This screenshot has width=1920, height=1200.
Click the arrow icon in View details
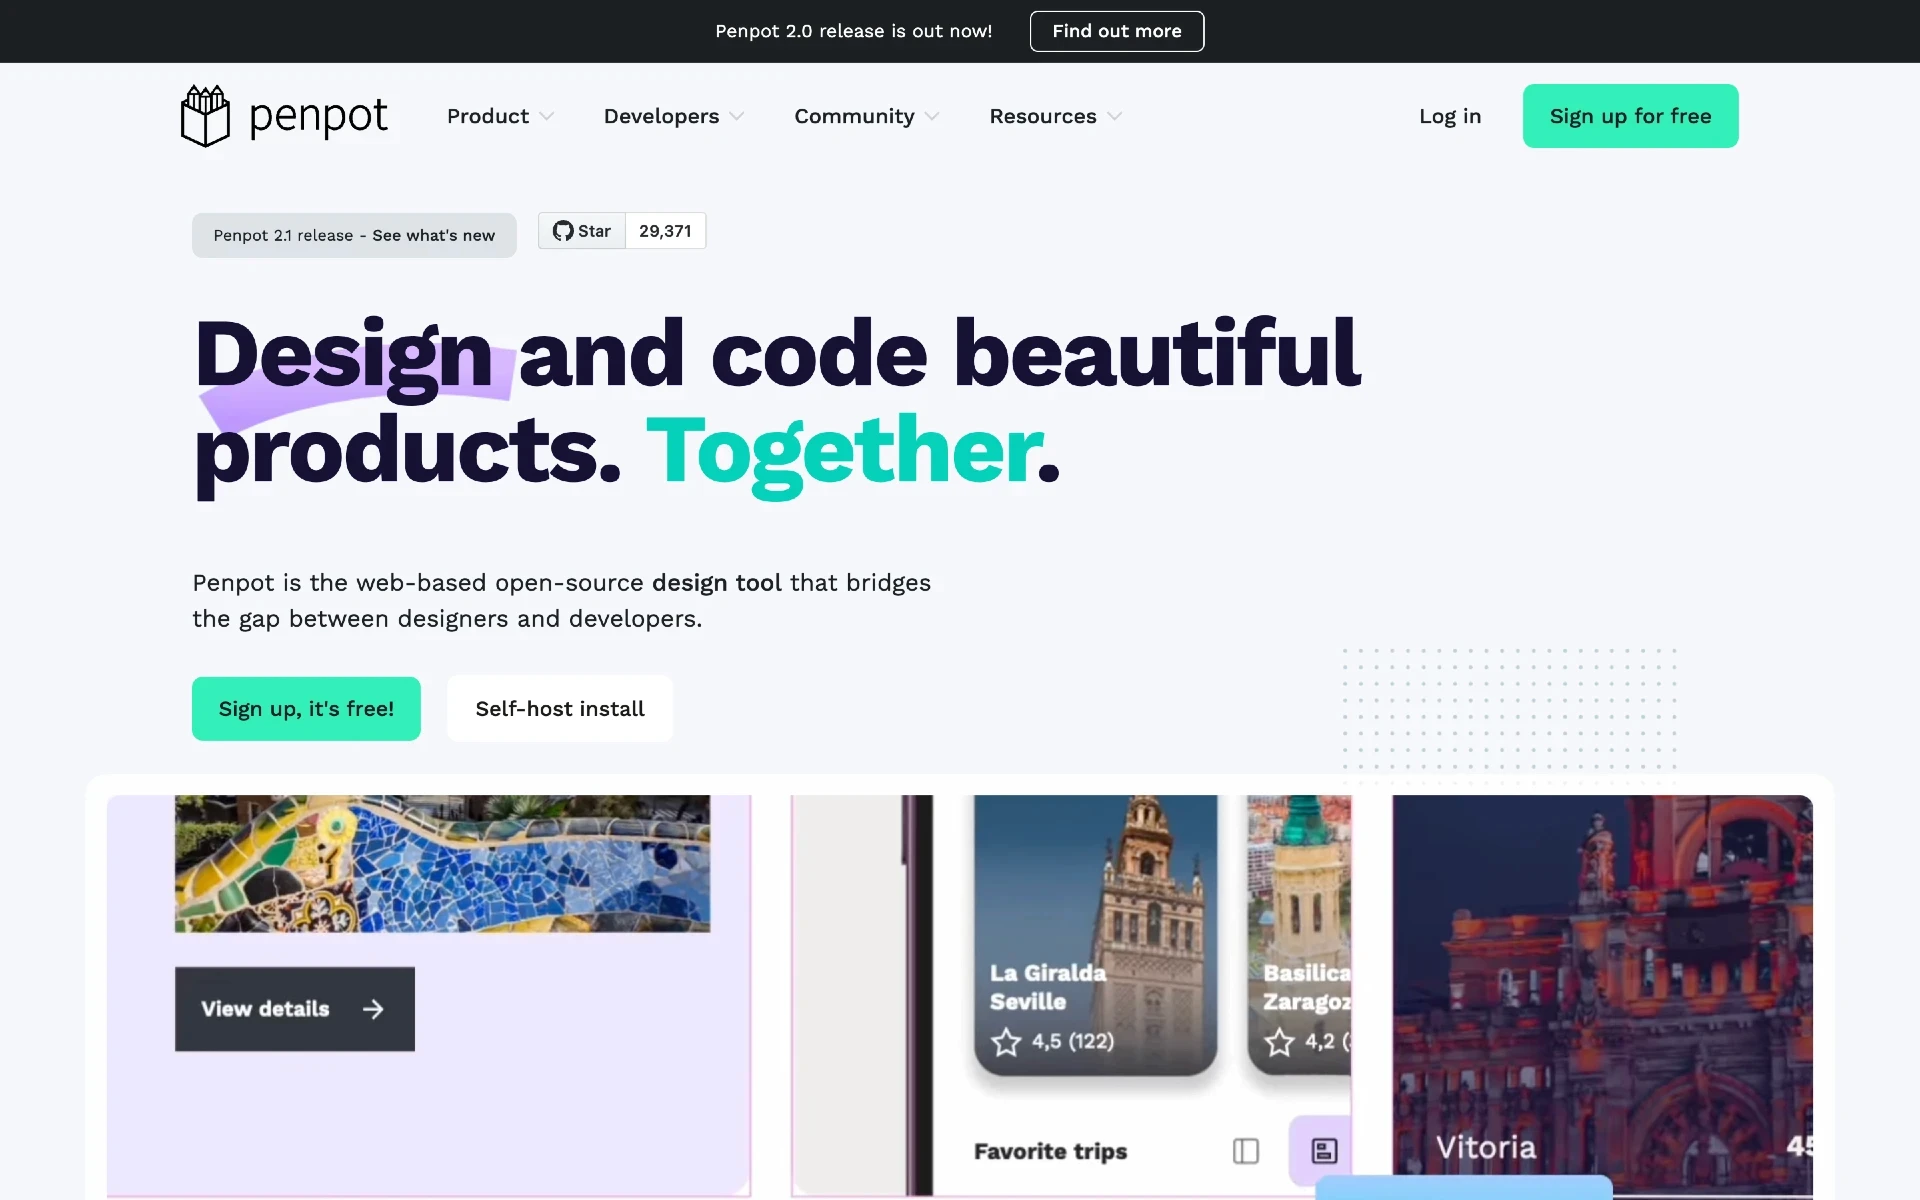pos(373,1009)
